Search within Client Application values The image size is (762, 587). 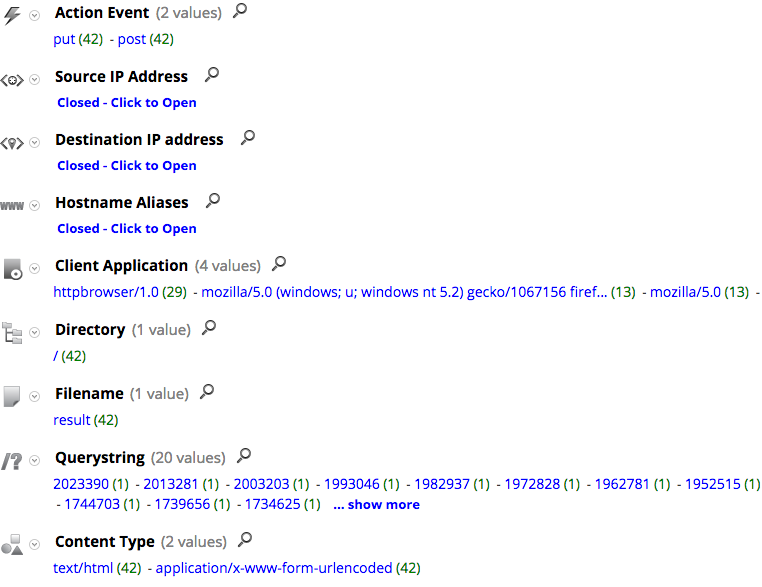tap(279, 263)
